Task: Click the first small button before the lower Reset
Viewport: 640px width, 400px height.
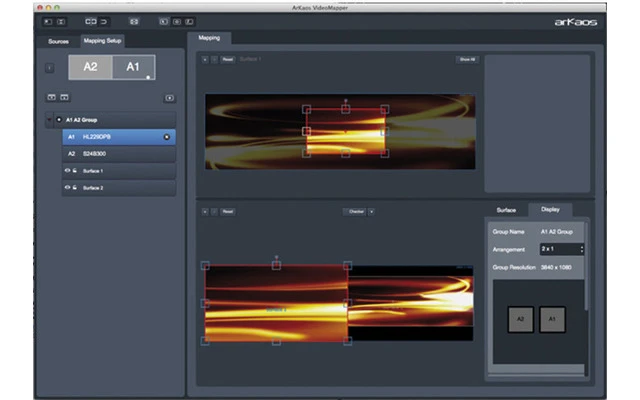Action: point(205,211)
